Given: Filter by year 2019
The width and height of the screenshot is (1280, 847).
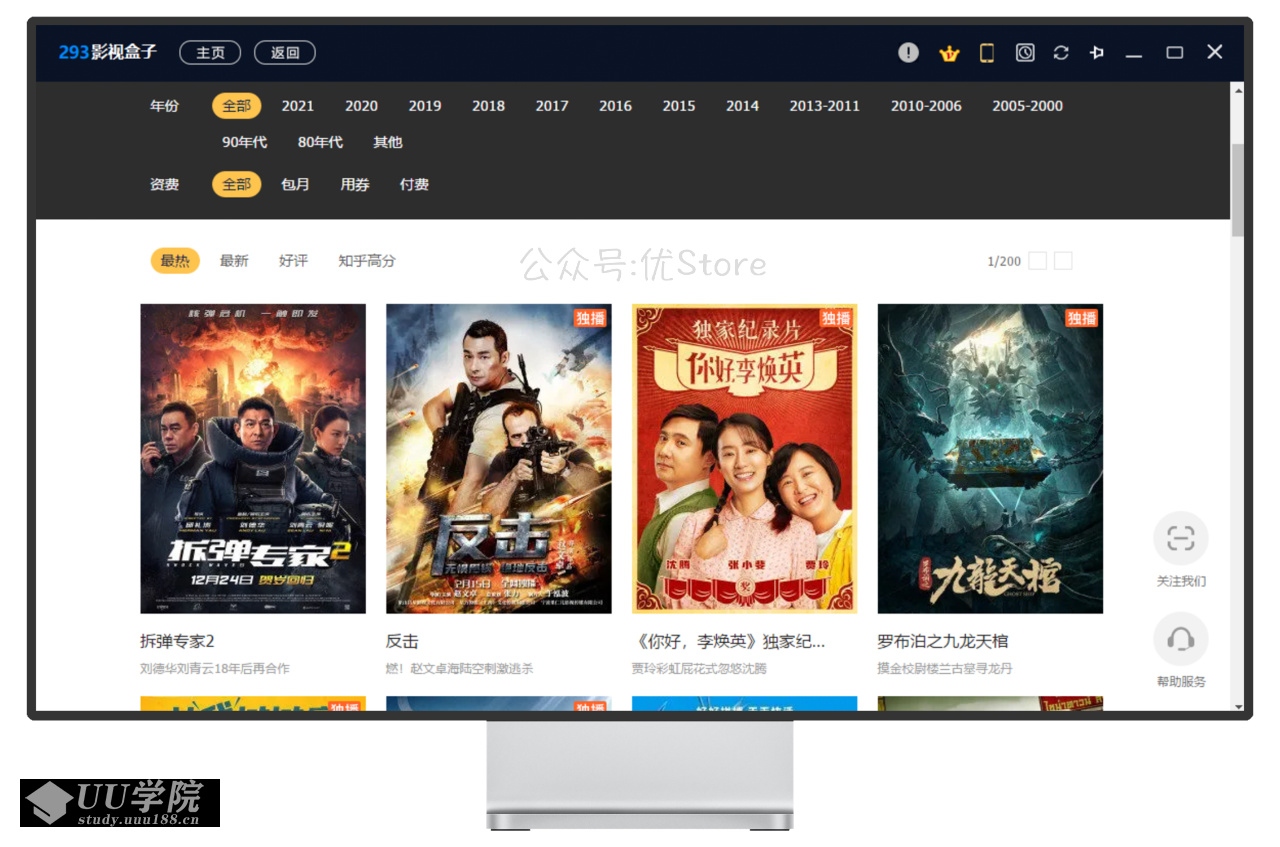Looking at the screenshot, I should 425,105.
